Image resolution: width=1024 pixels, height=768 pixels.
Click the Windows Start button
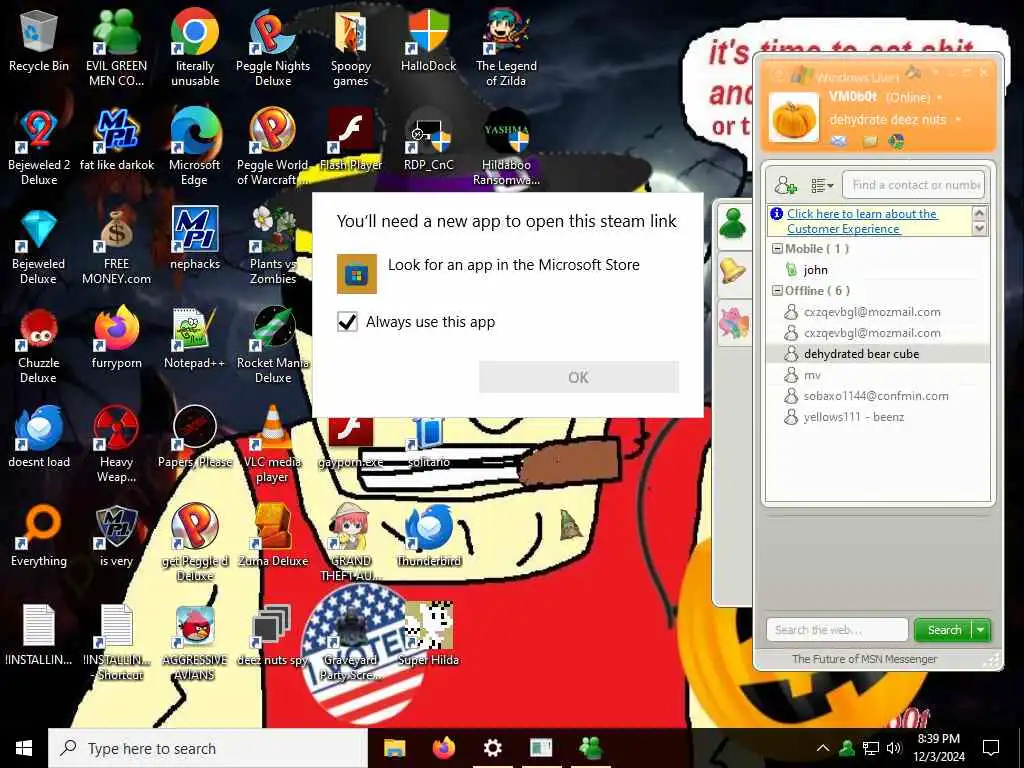tap(24, 748)
